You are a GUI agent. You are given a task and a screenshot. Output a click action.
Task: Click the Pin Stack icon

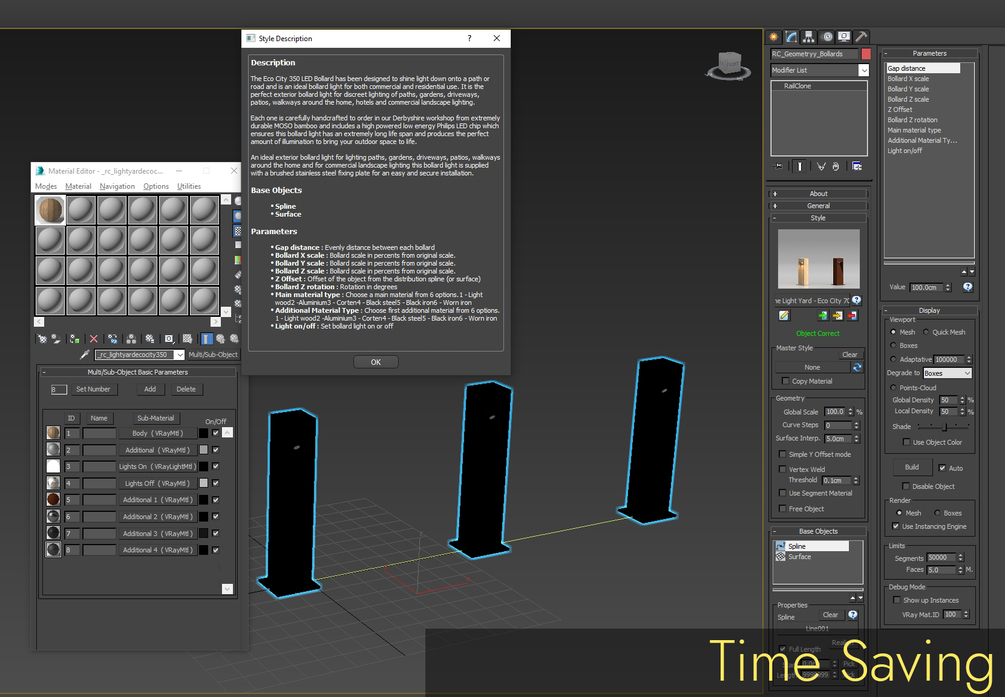[x=779, y=167]
